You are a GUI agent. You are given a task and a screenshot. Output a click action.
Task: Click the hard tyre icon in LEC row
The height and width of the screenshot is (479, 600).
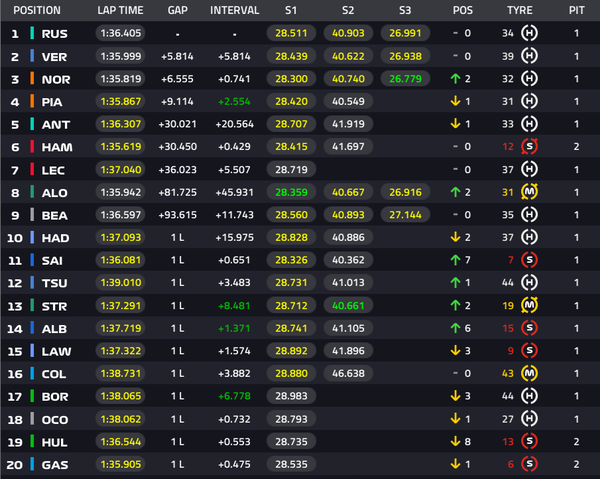[x=529, y=169]
